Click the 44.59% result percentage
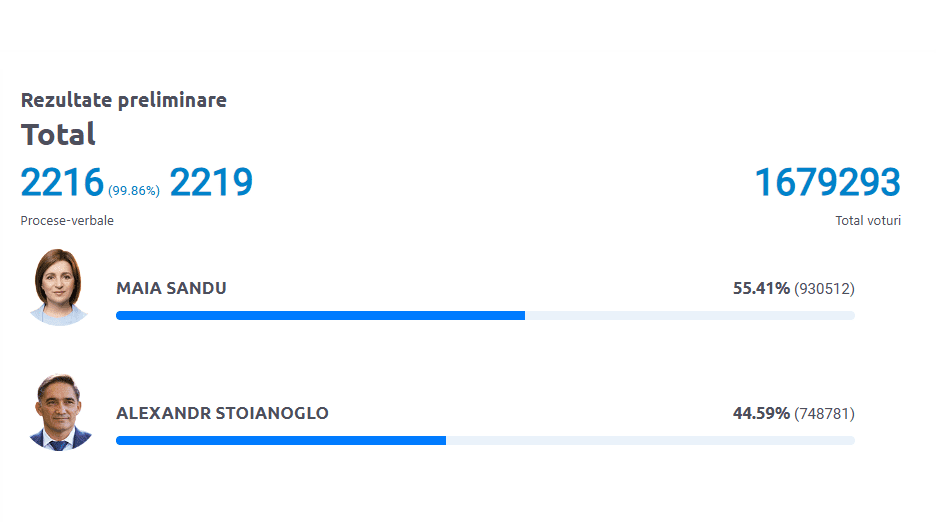The image size is (936, 522). pos(761,413)
